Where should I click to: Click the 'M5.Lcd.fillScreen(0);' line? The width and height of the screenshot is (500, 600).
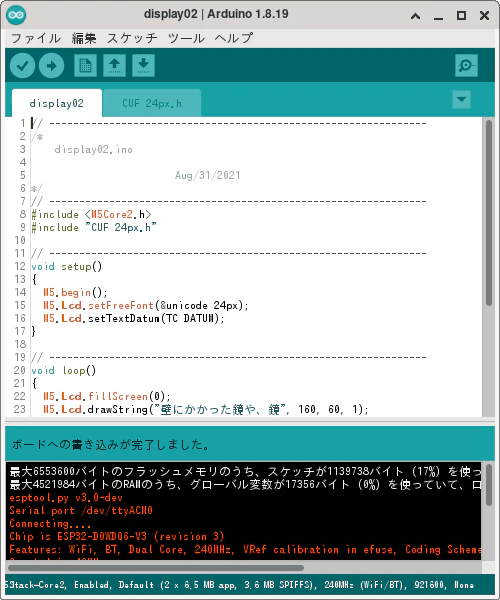107,396
